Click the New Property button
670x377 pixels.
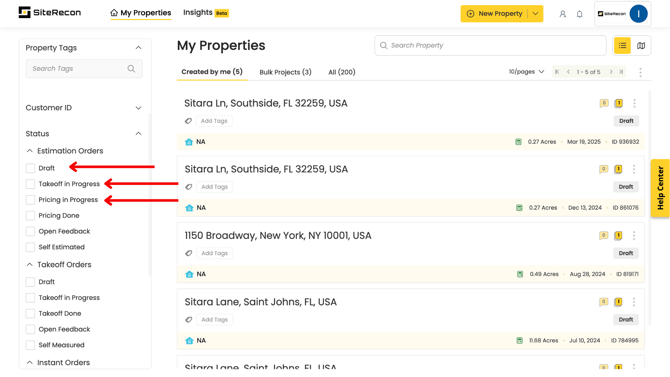point(494,14)
